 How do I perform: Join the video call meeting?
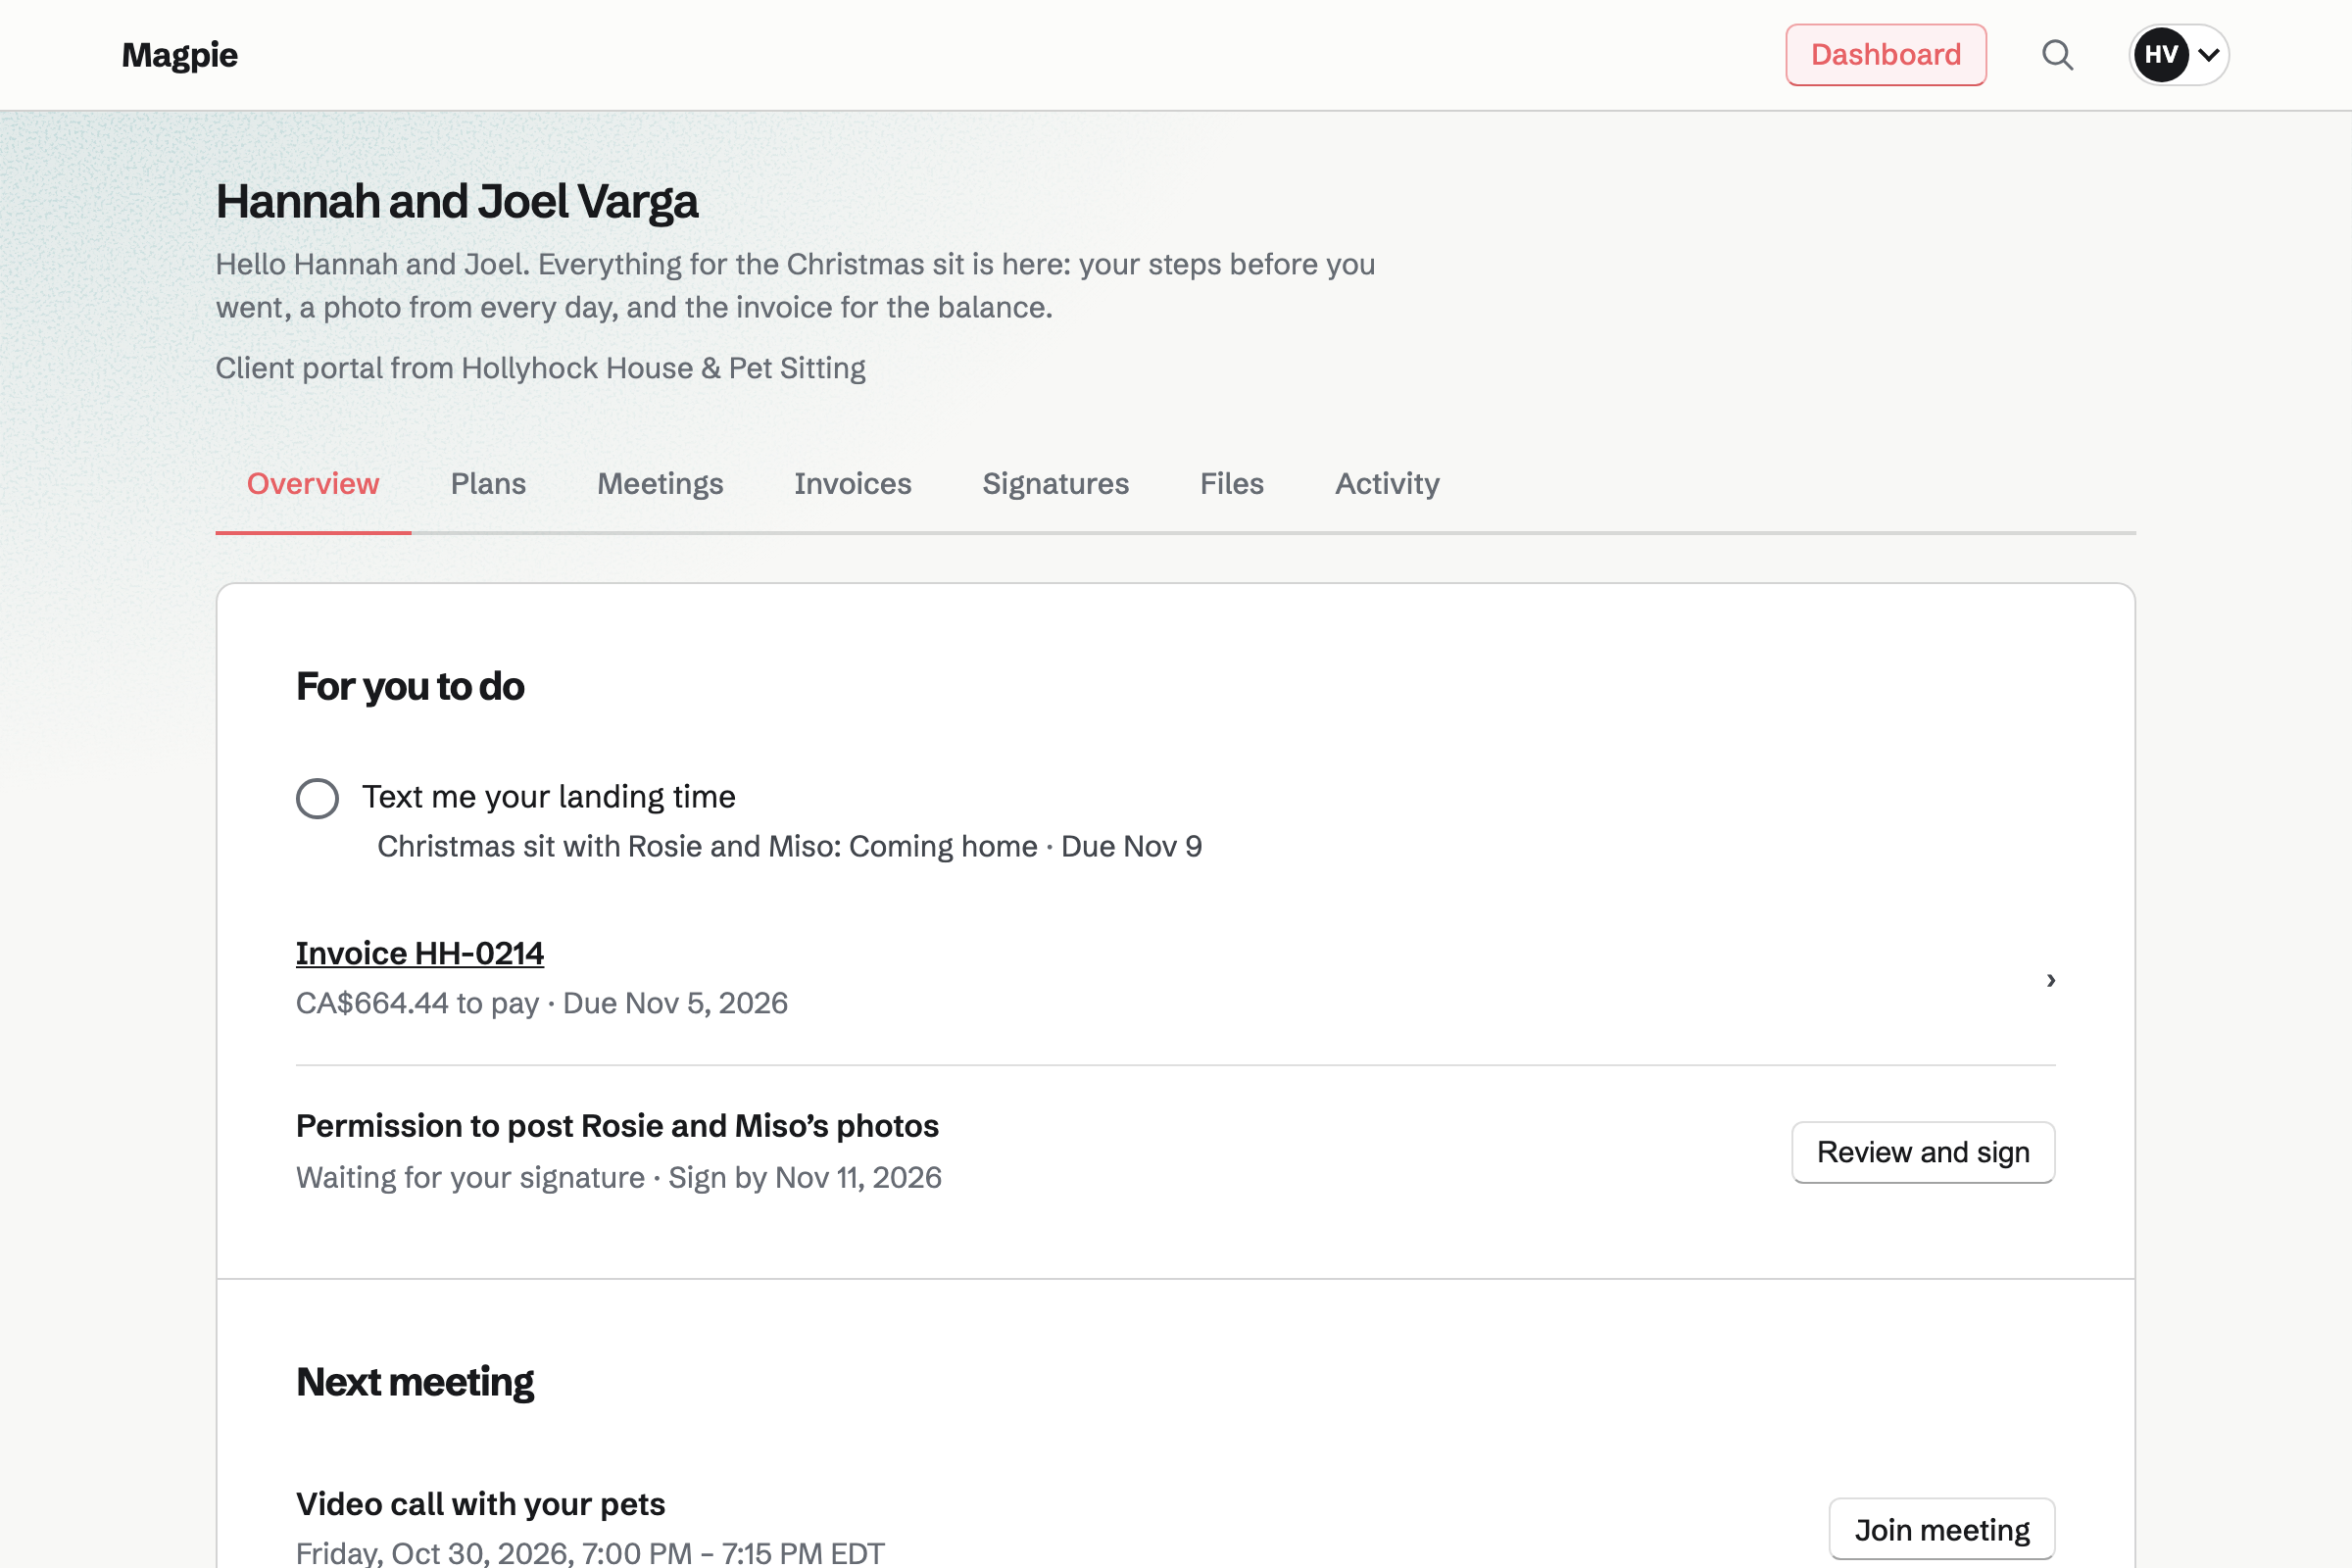click(x=1941, y=1529)
